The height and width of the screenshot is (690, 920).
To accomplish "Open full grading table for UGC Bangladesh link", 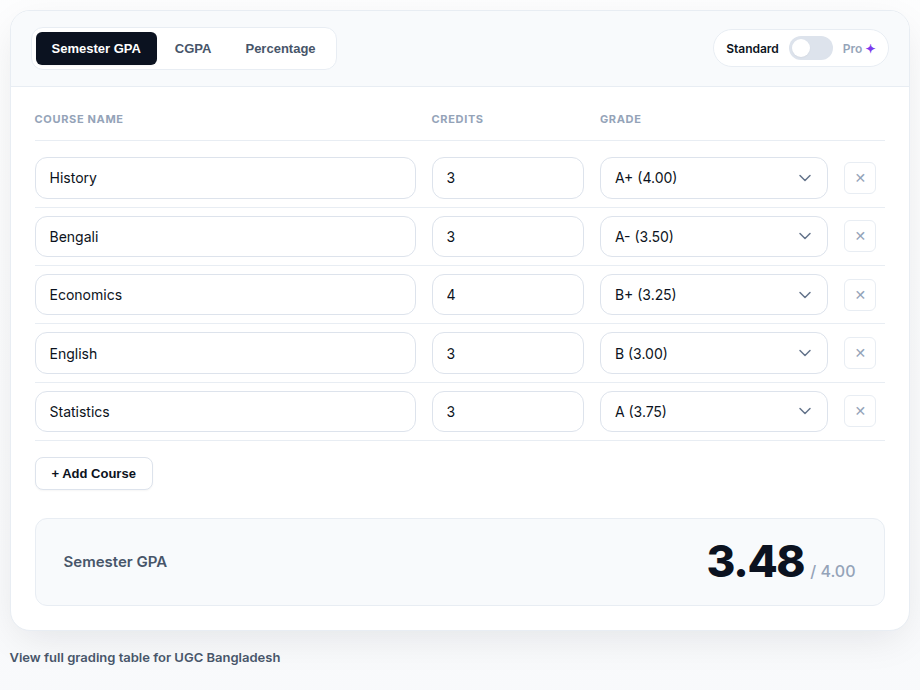I will (145, 658).
